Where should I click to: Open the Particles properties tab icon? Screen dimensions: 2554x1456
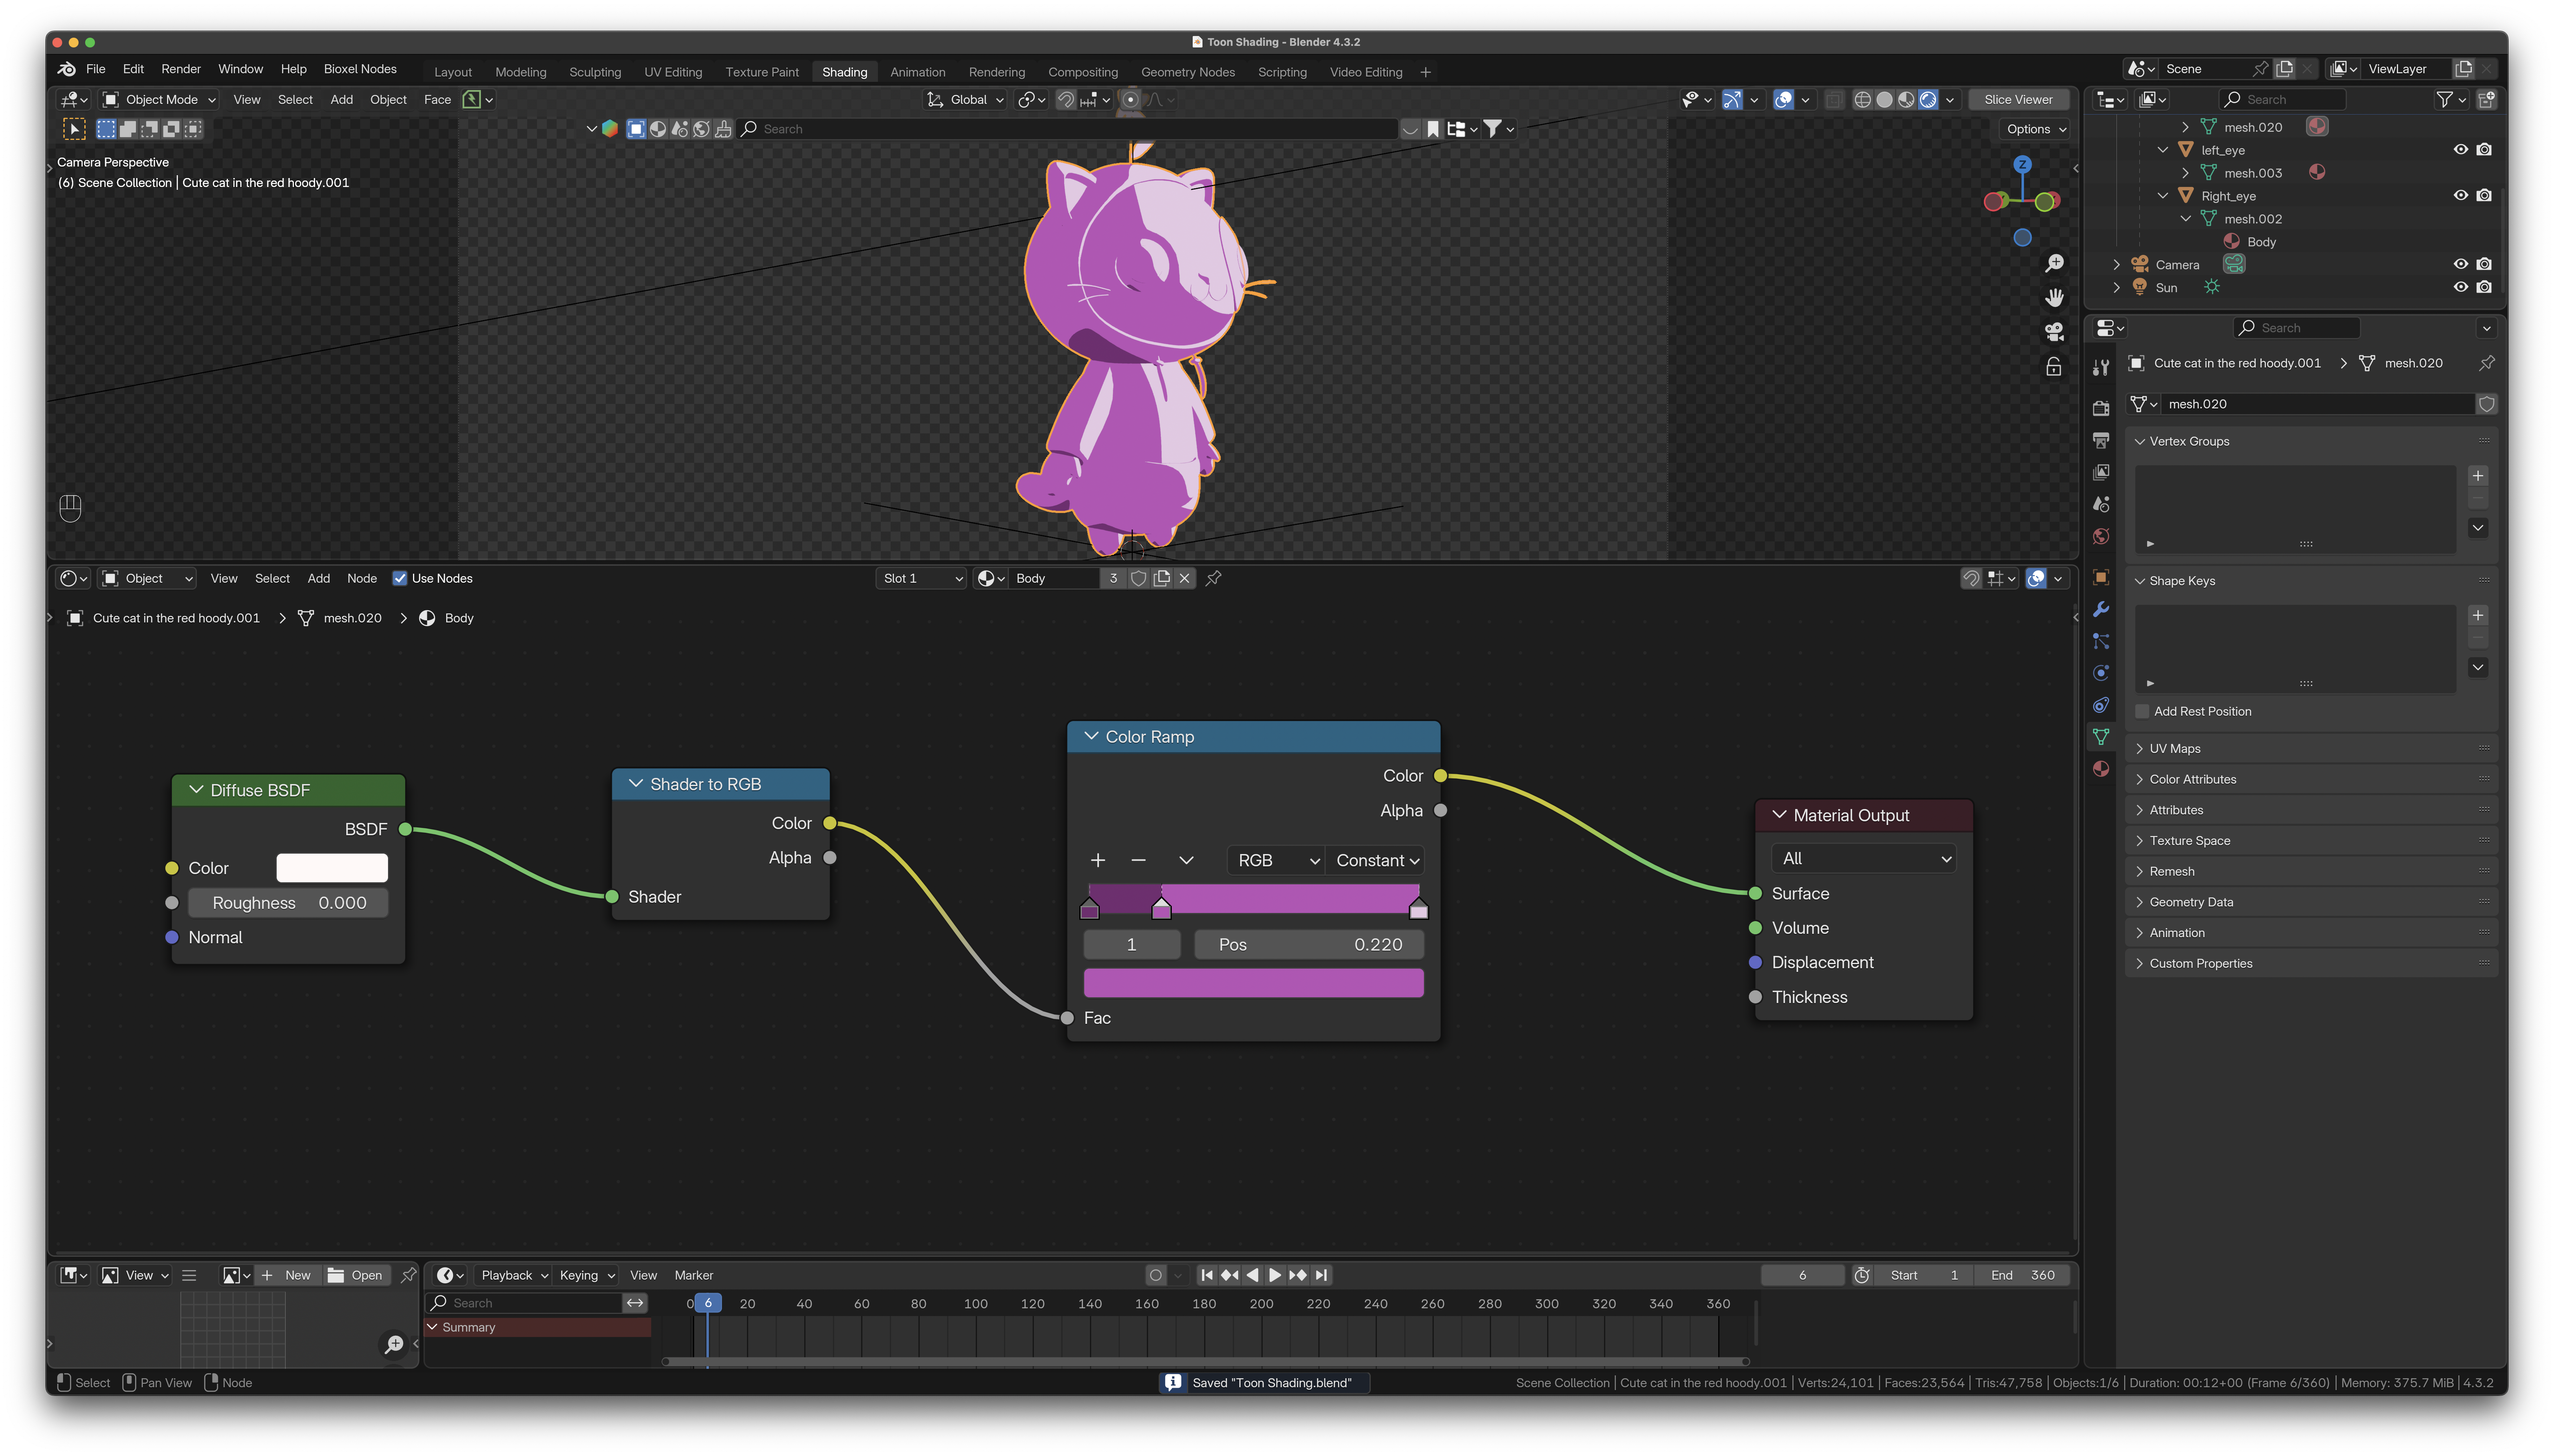click(2101, 641)
